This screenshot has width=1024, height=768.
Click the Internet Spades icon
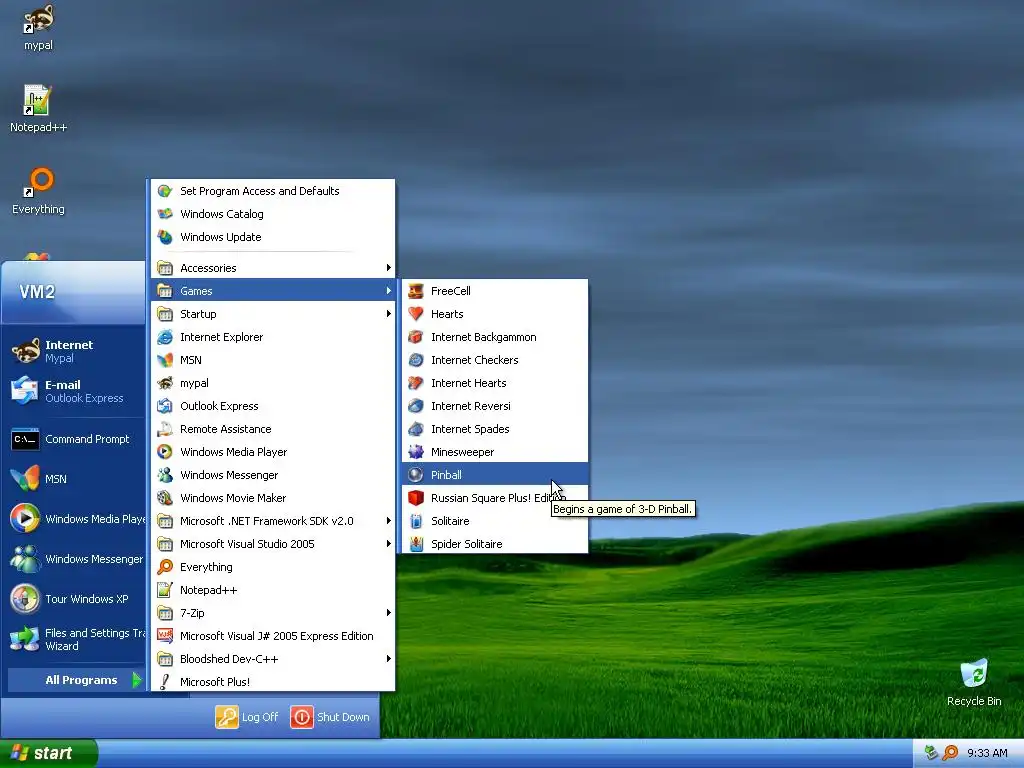[x=416, y=429]
